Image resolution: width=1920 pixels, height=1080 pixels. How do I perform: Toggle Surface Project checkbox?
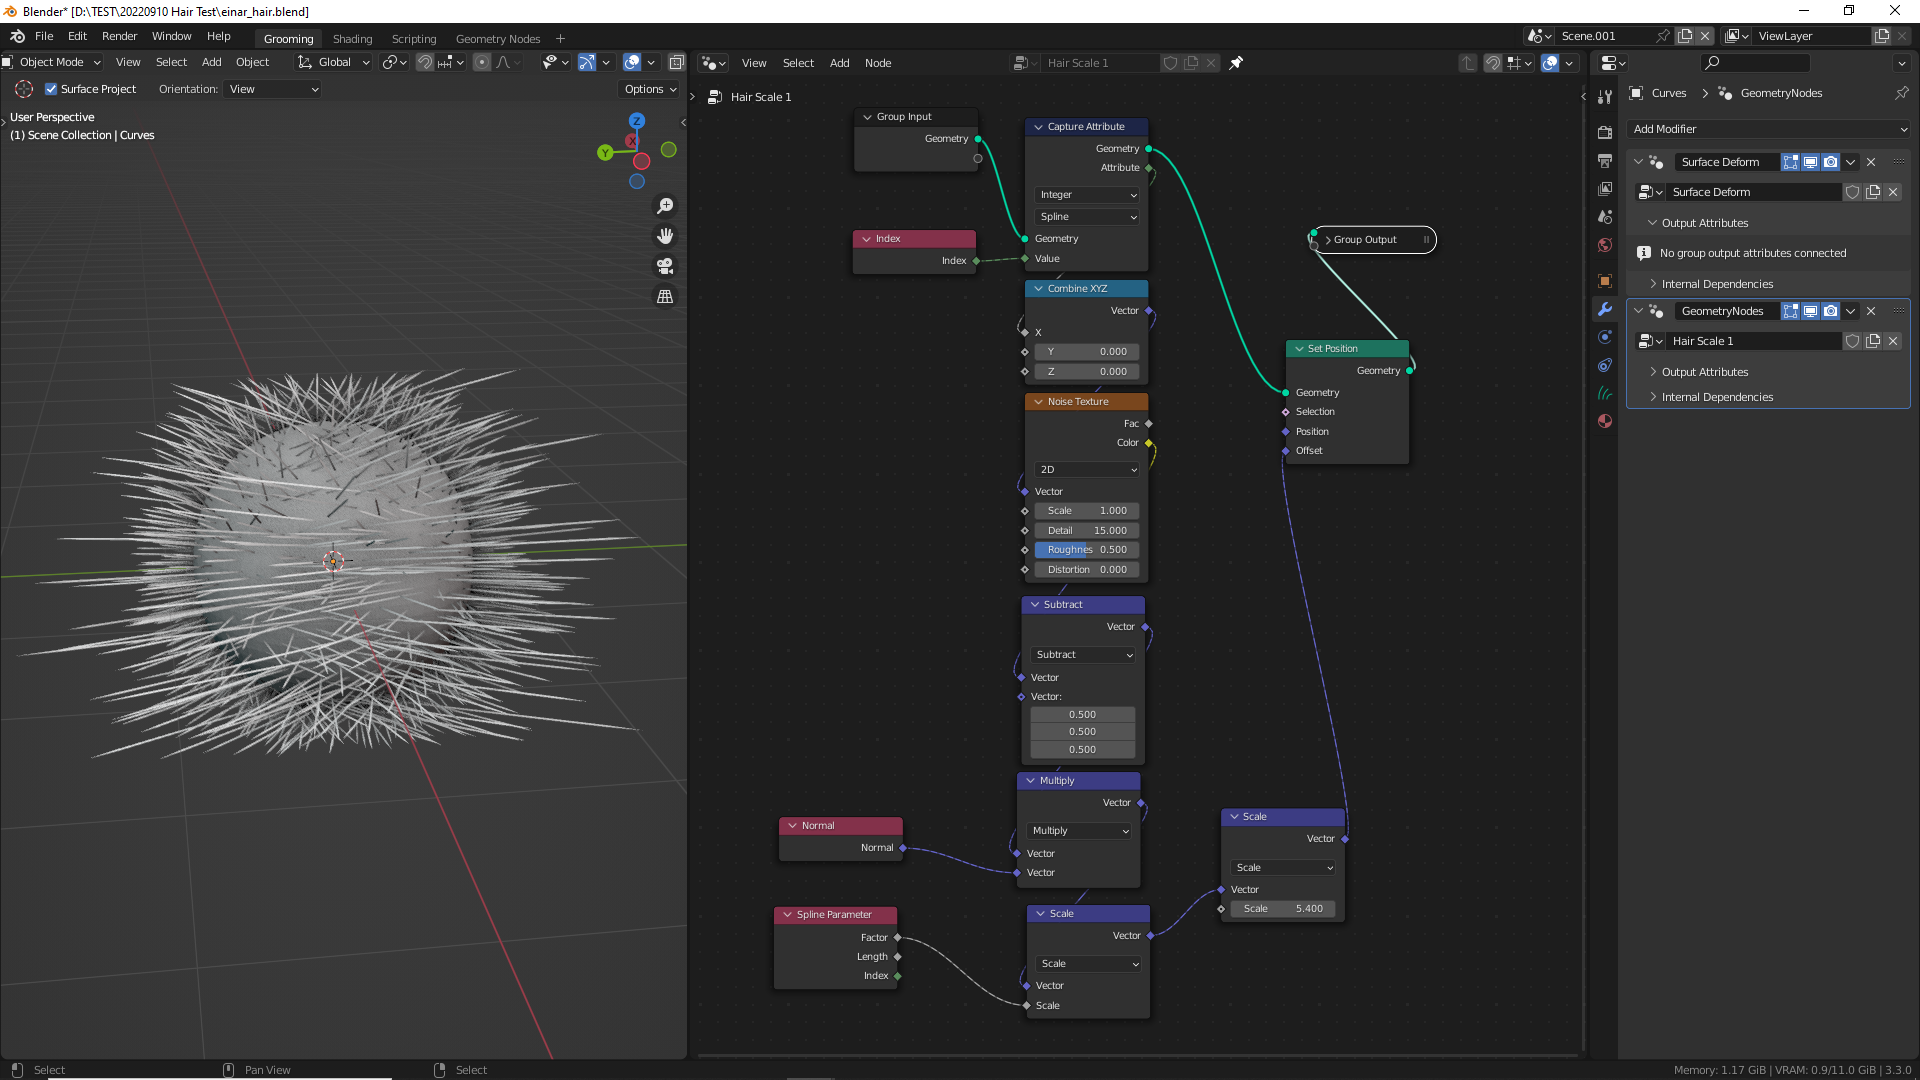(x=51, y=89)
